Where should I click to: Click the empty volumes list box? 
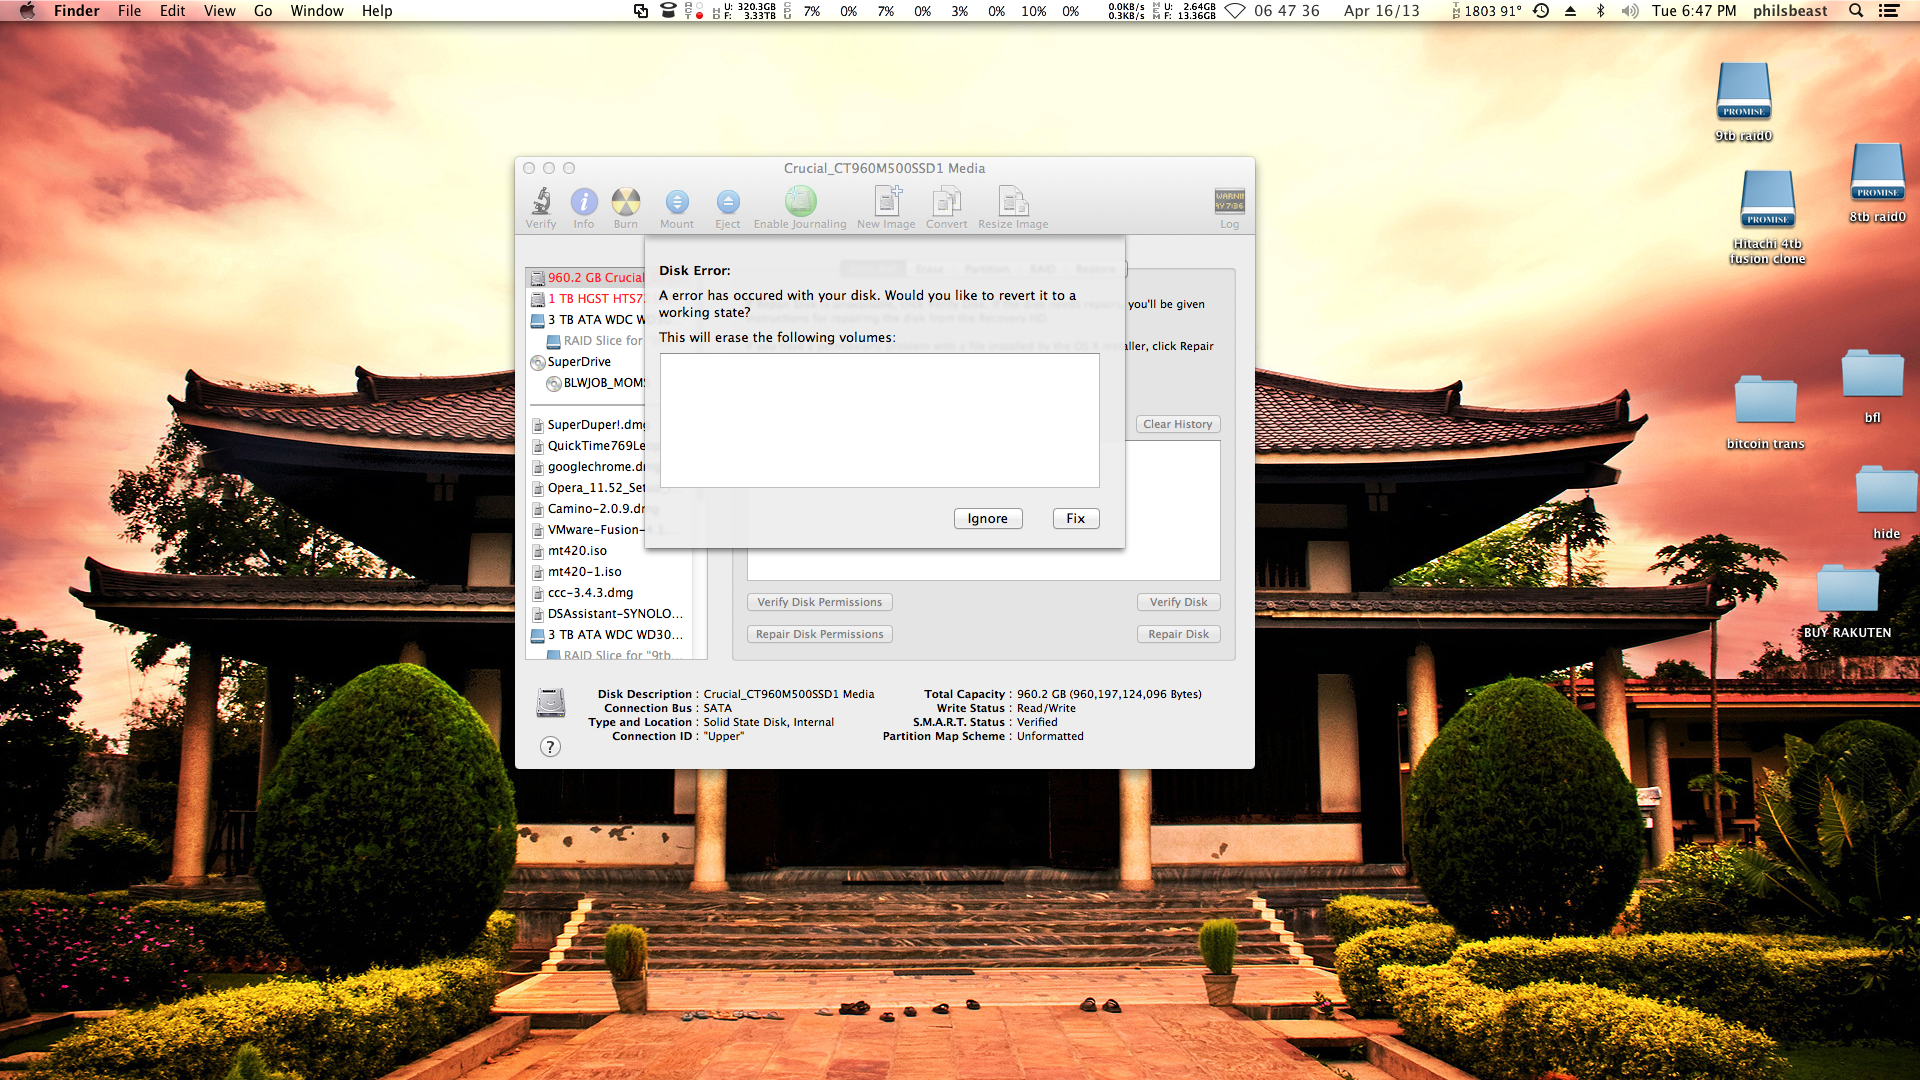point(879,420)
